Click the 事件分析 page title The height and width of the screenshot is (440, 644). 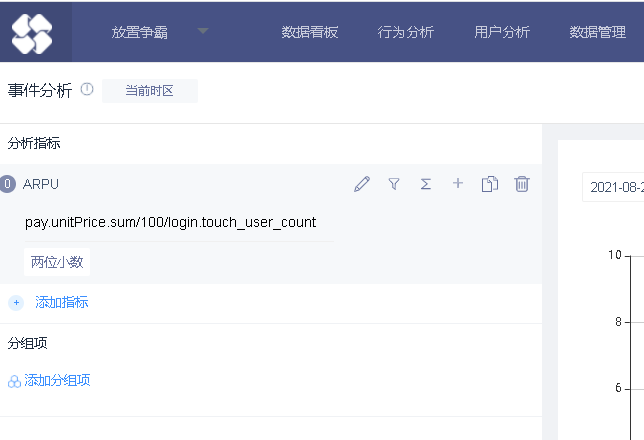click(40, 90)
